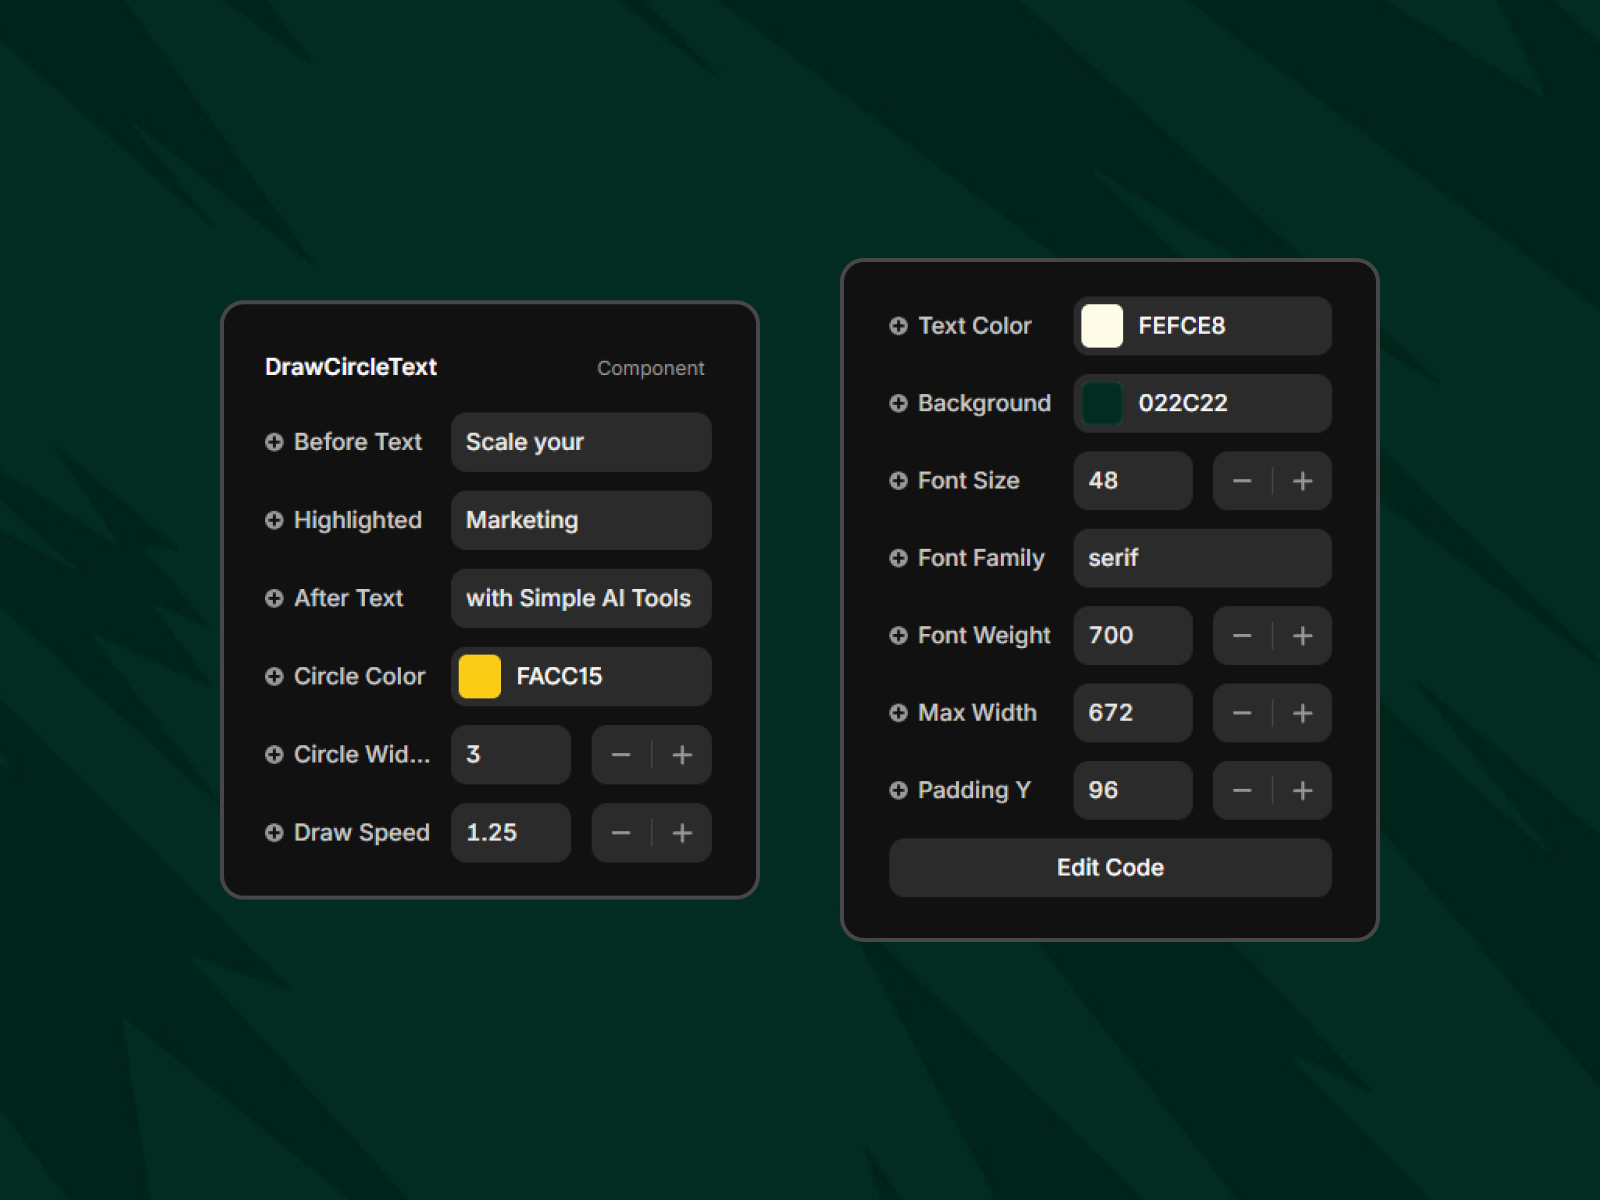
Task: Increase the Font Size value
Action: click(x=1302, y=481)
